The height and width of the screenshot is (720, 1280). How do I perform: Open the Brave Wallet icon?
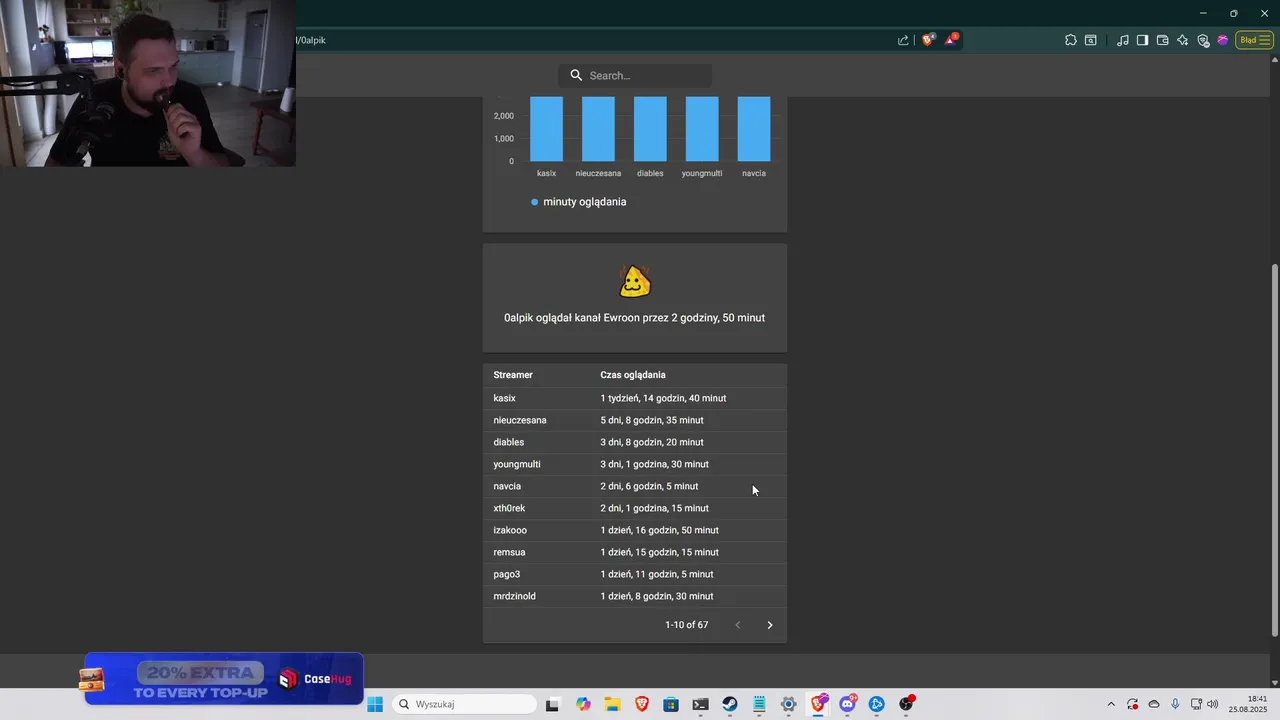[x=1162, y=40]
